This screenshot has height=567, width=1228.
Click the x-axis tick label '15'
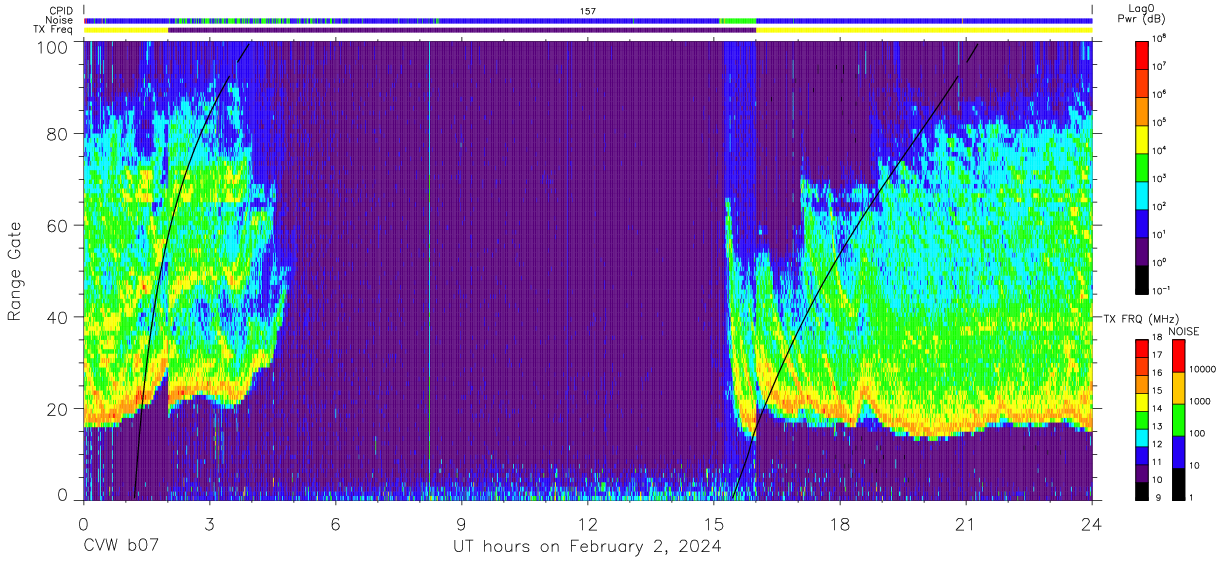point(714,524)
